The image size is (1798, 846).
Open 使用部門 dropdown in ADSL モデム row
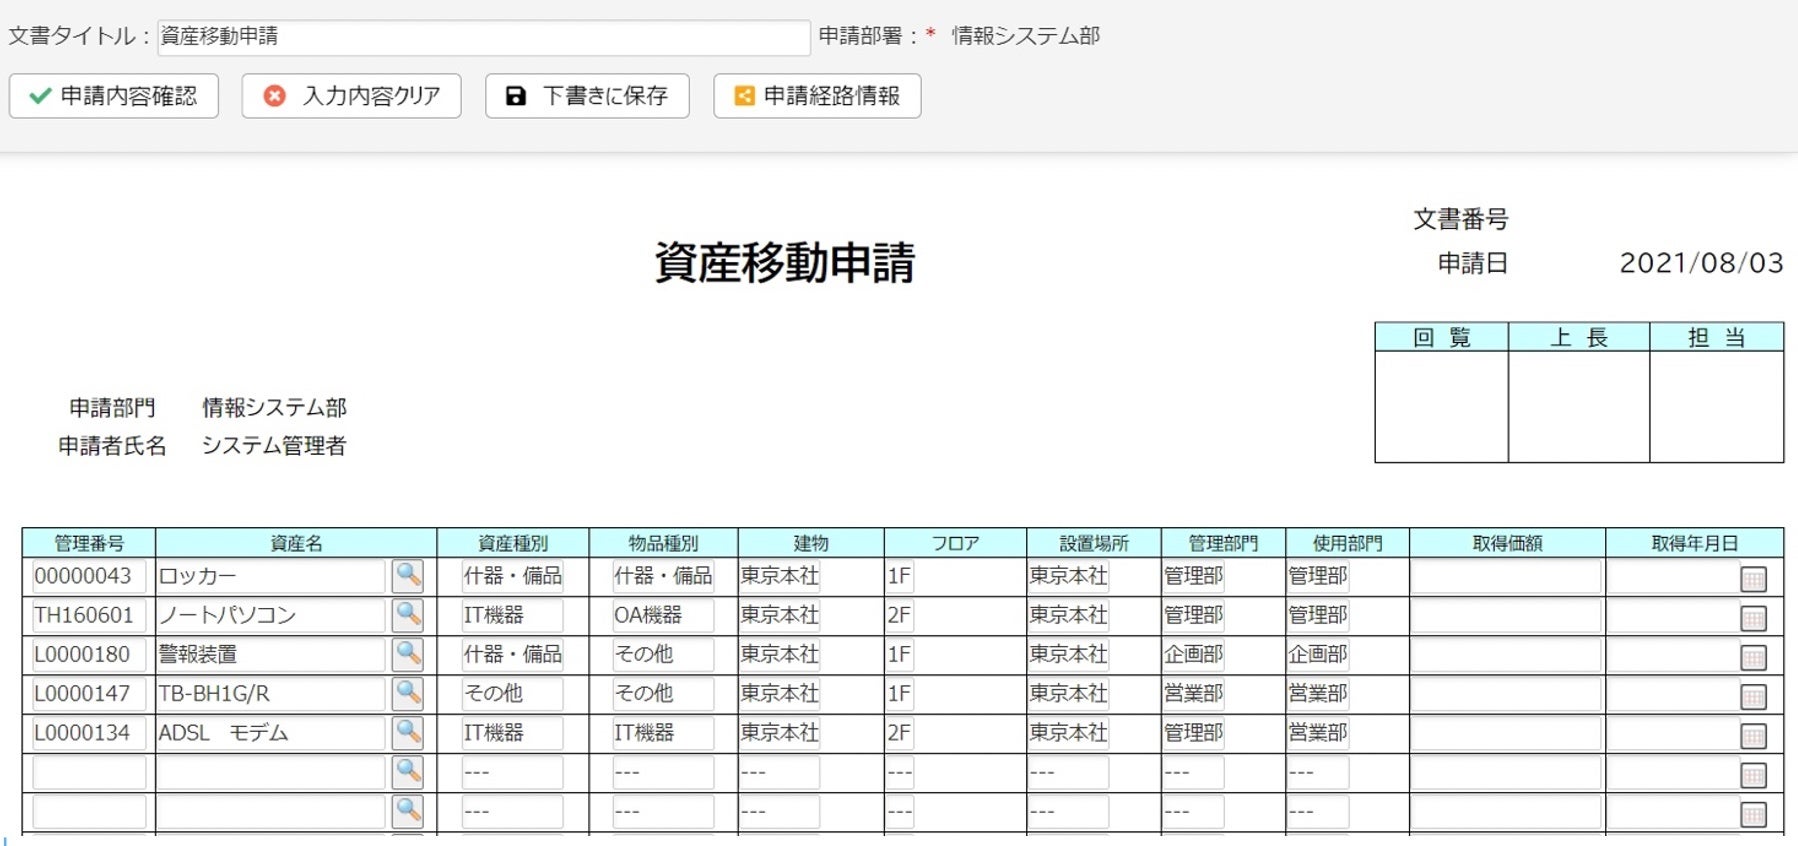click(1317, 733)
